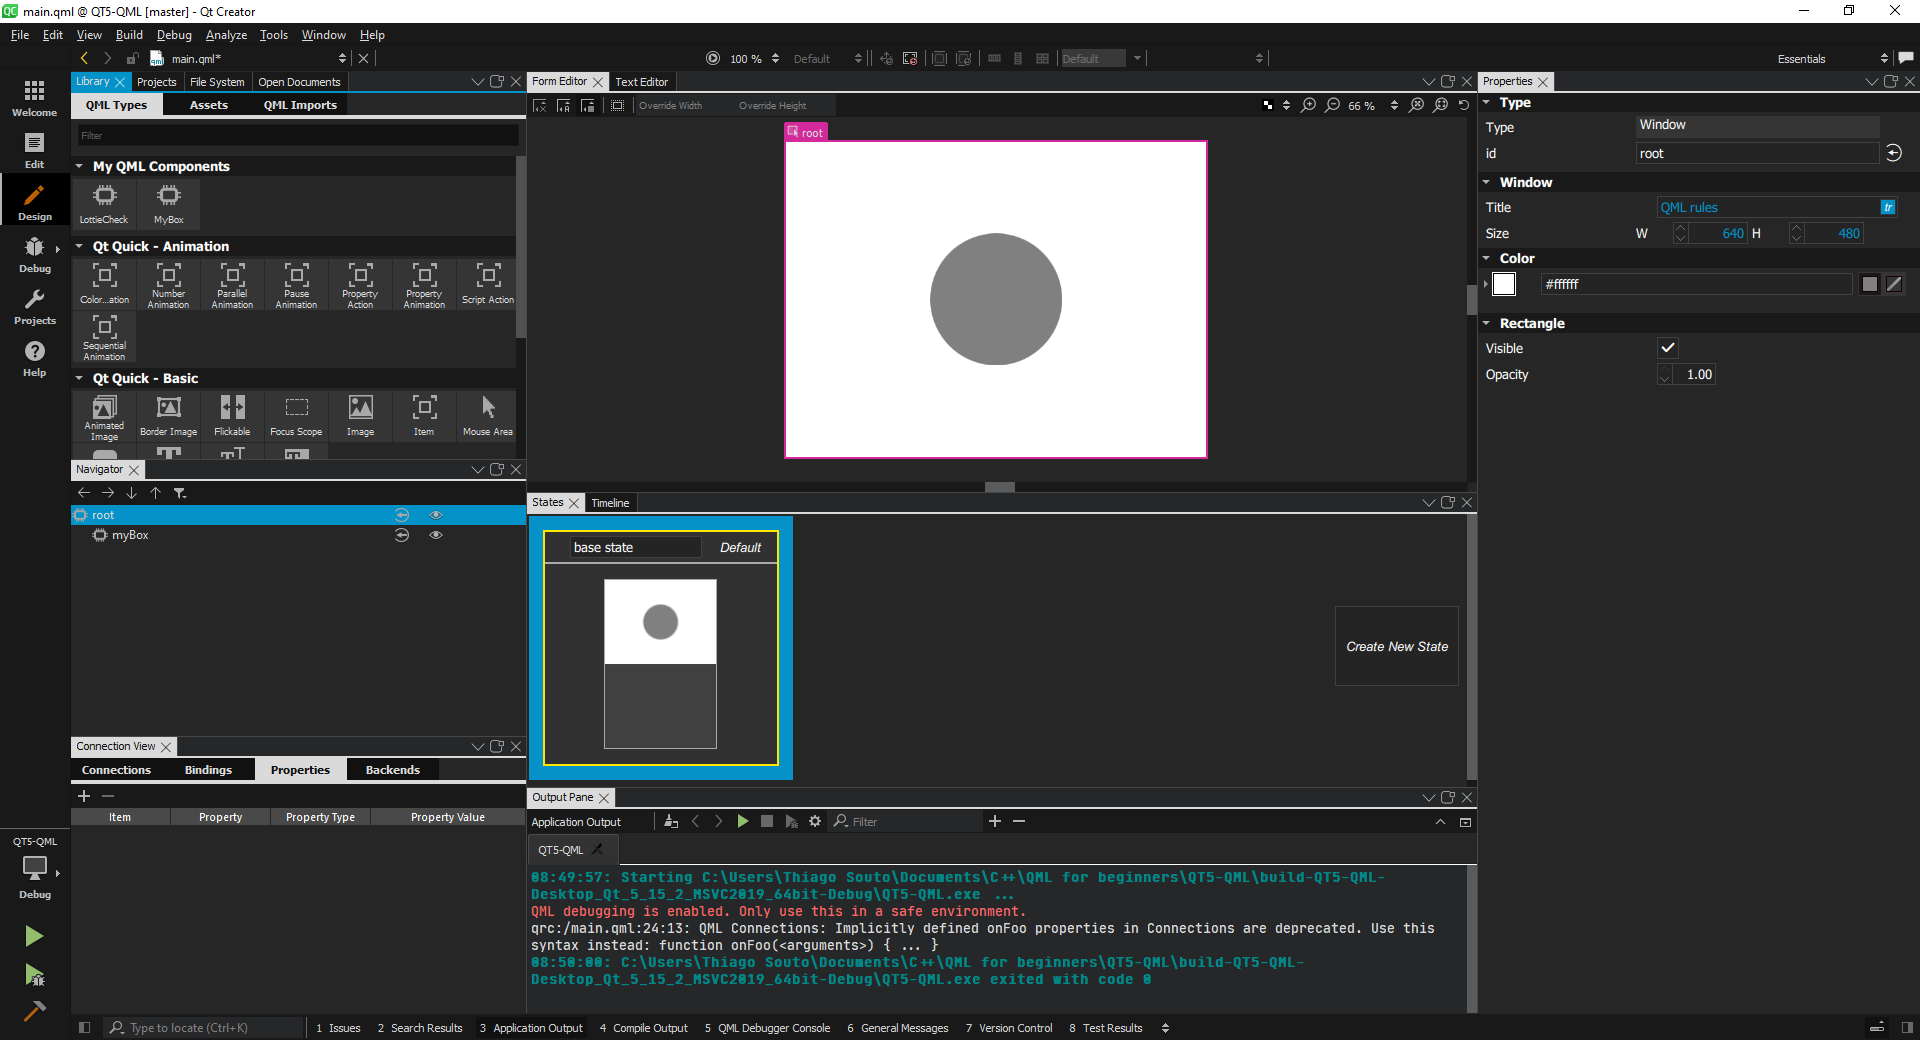This screenshot has height=1040, width=1920.
Task: Reset the Form Editor view
Action: click(x=1464, y=105)
